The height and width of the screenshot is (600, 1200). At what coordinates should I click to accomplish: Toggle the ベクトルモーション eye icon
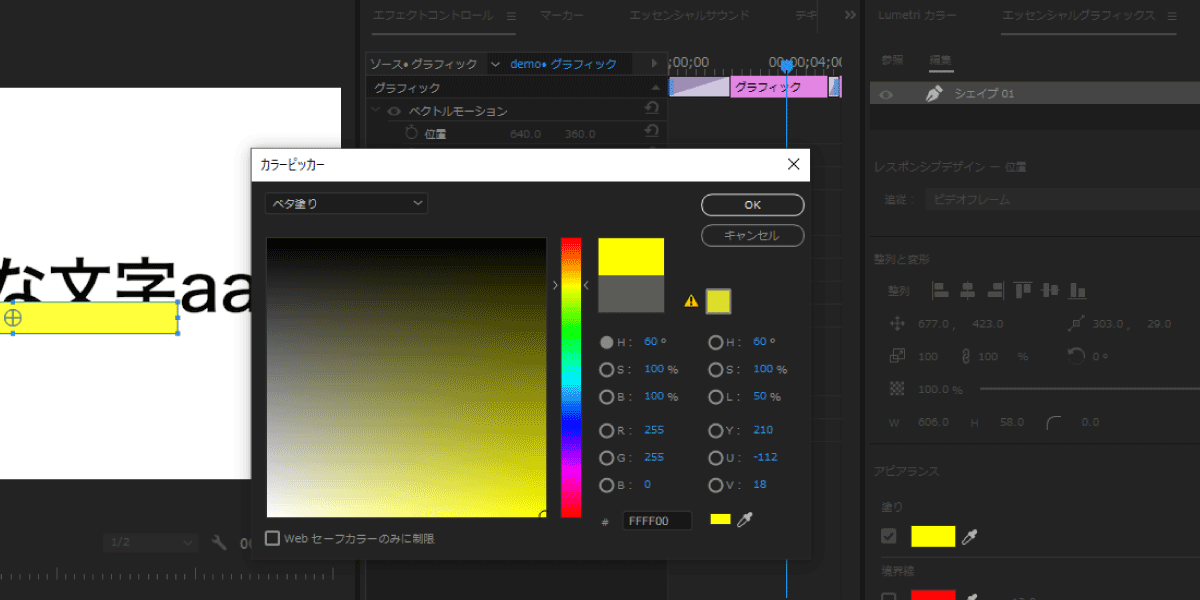click(394, 111)
